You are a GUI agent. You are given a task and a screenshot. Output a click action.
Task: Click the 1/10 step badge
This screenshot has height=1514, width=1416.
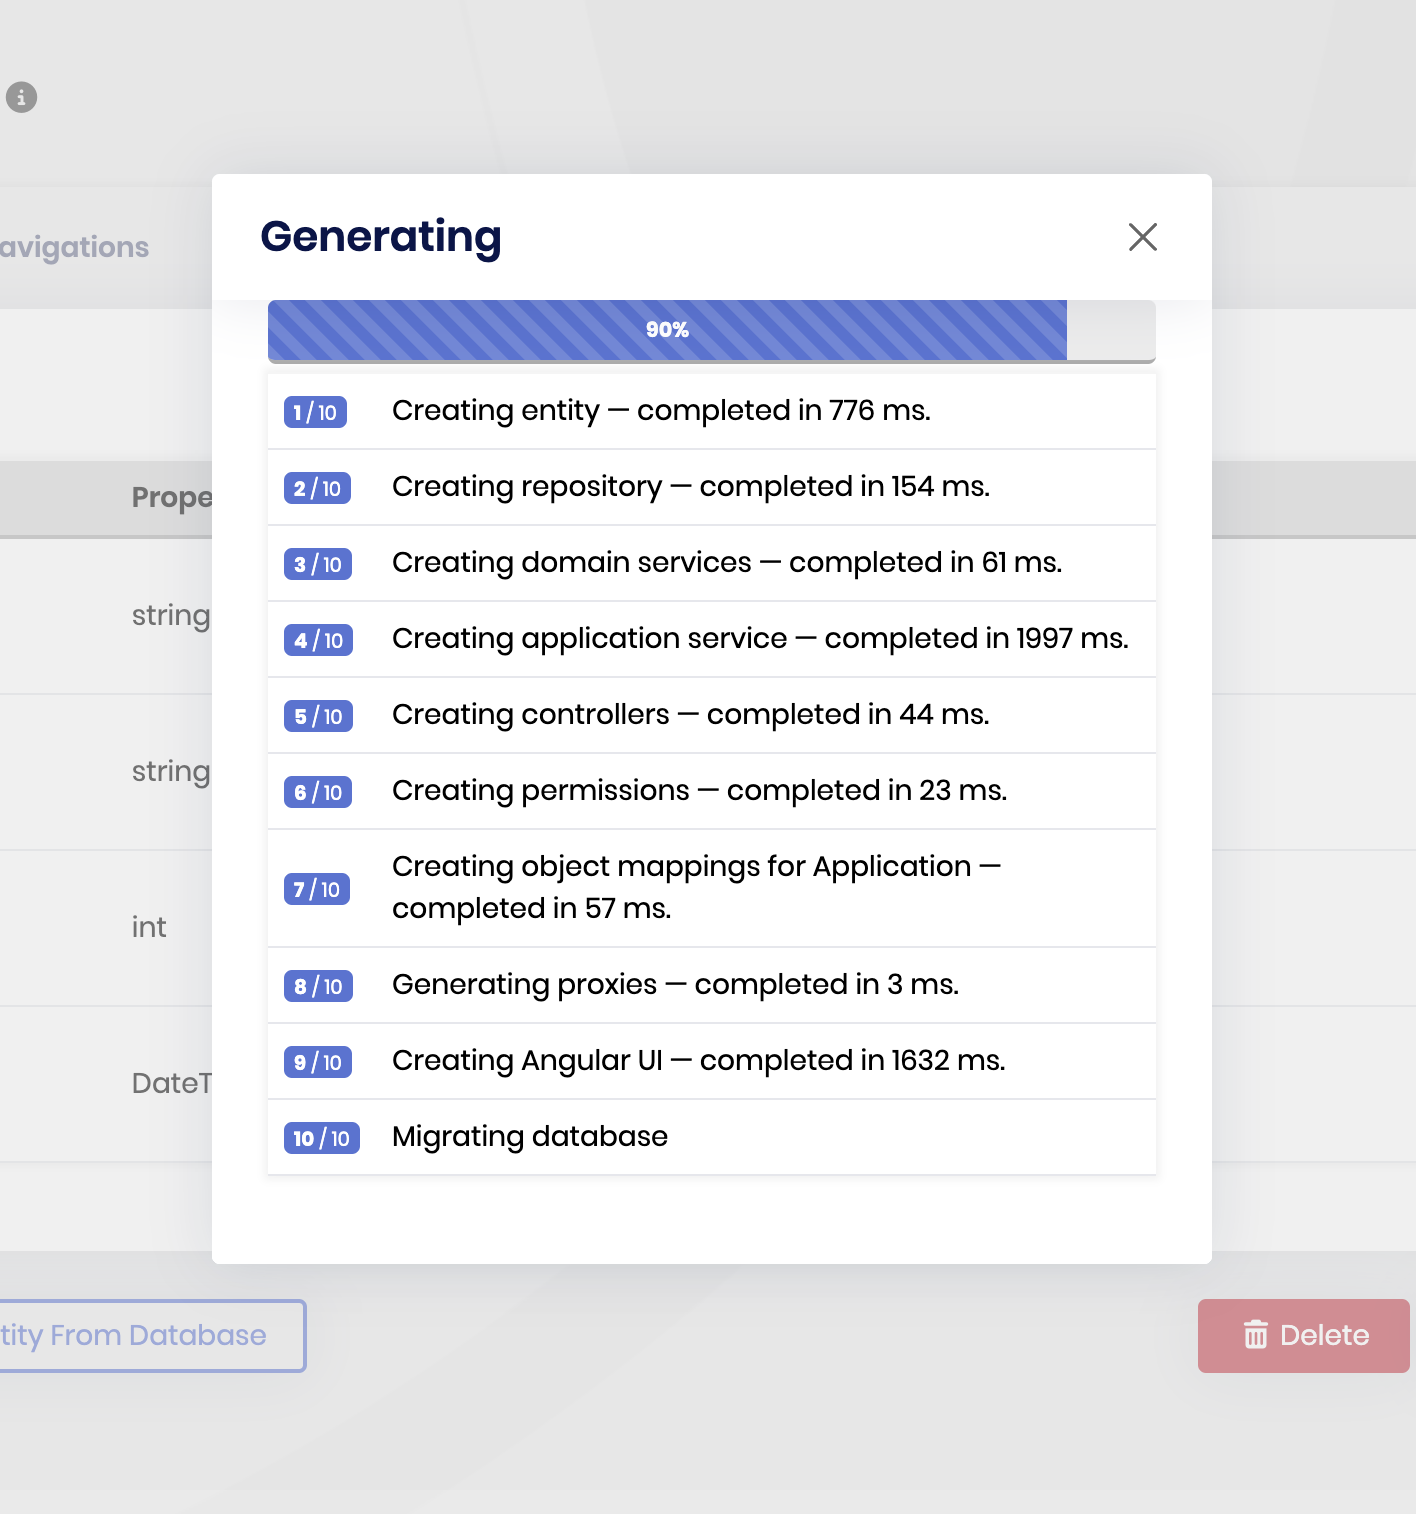click(x=315, y=412)
